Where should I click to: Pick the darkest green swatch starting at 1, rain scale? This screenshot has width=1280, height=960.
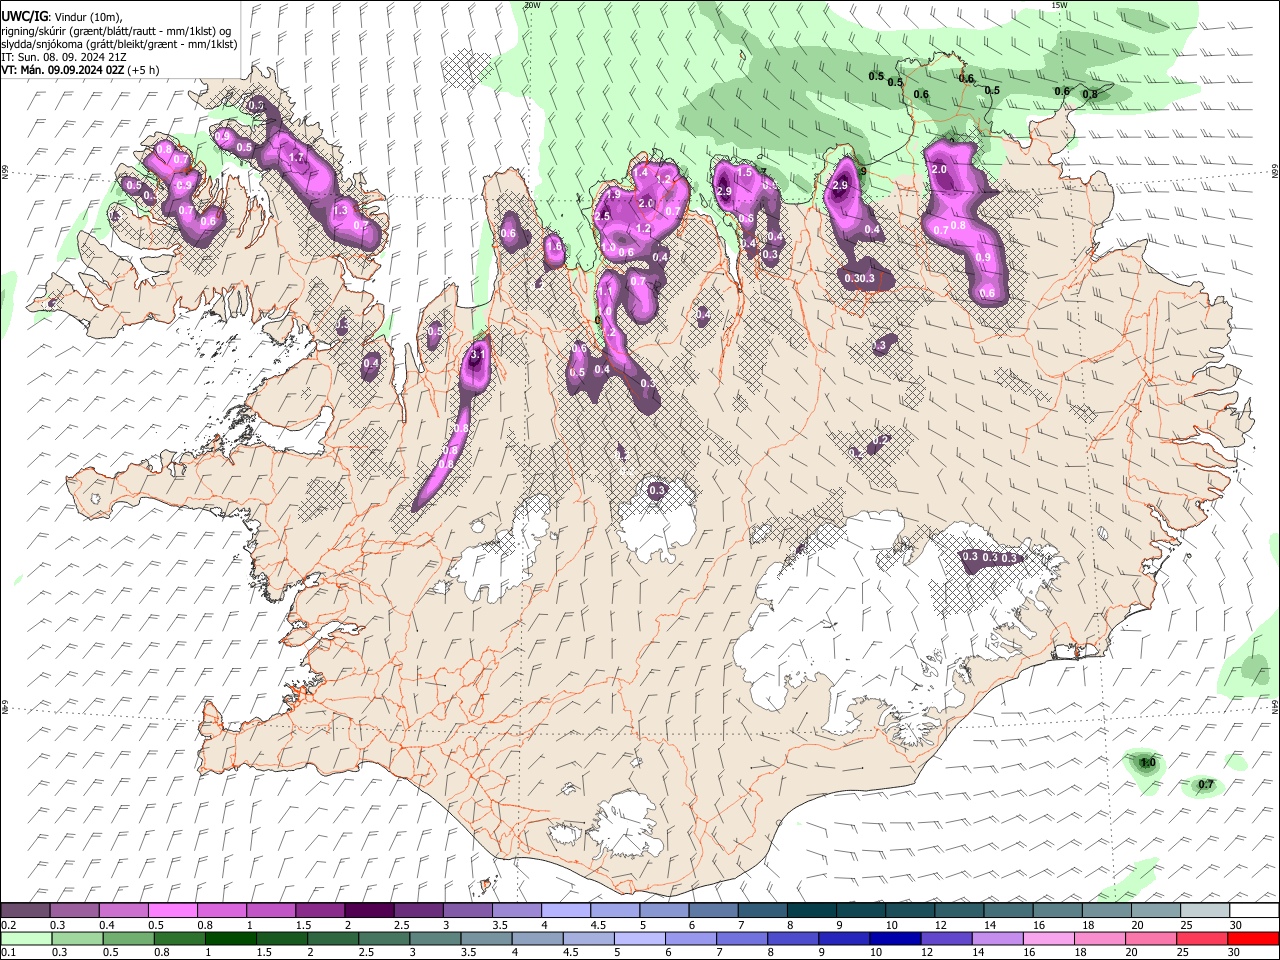[x=230, y=938]
